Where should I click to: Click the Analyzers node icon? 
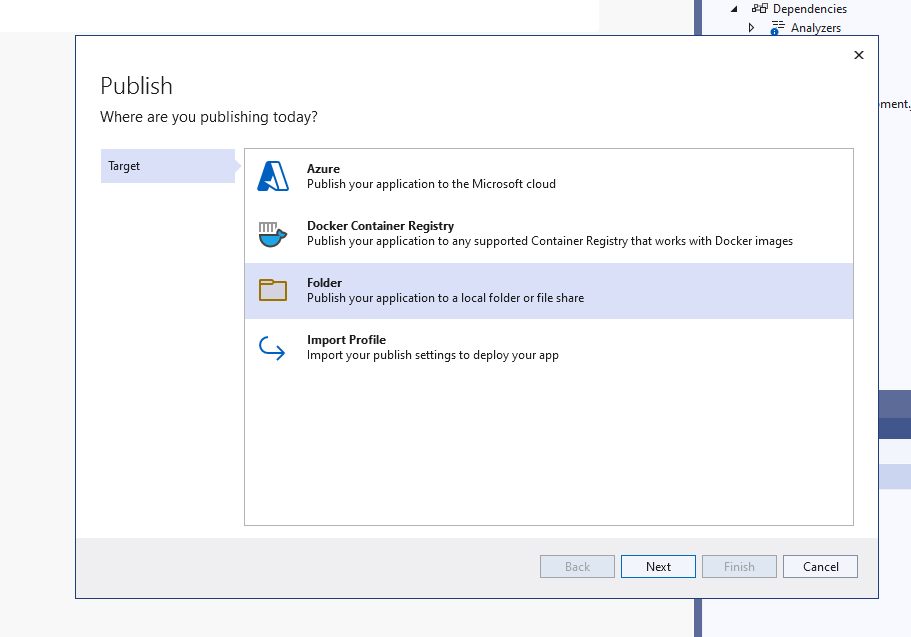777,27
